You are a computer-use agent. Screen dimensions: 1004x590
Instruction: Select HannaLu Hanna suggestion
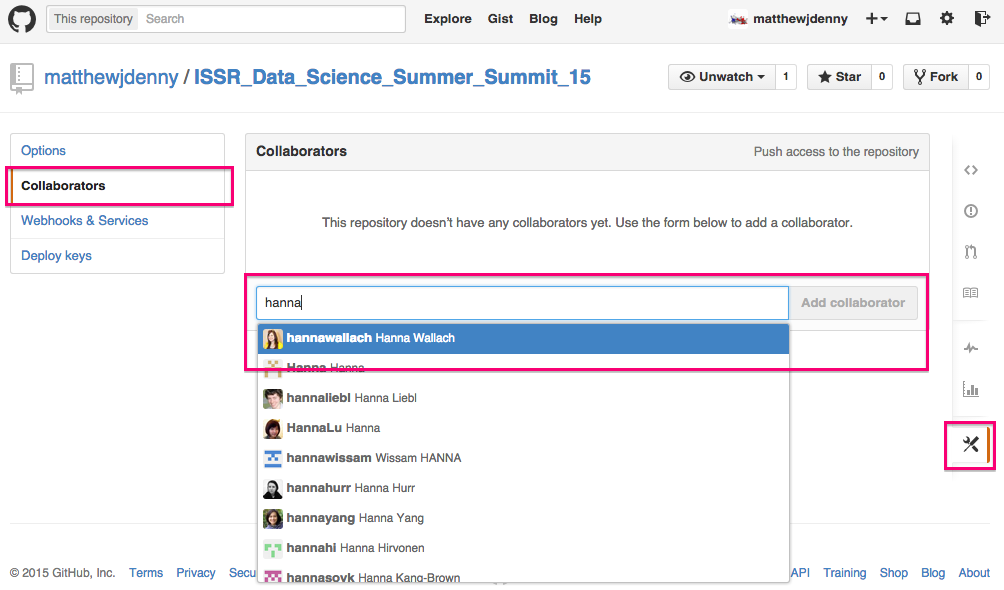pos(523,429)
